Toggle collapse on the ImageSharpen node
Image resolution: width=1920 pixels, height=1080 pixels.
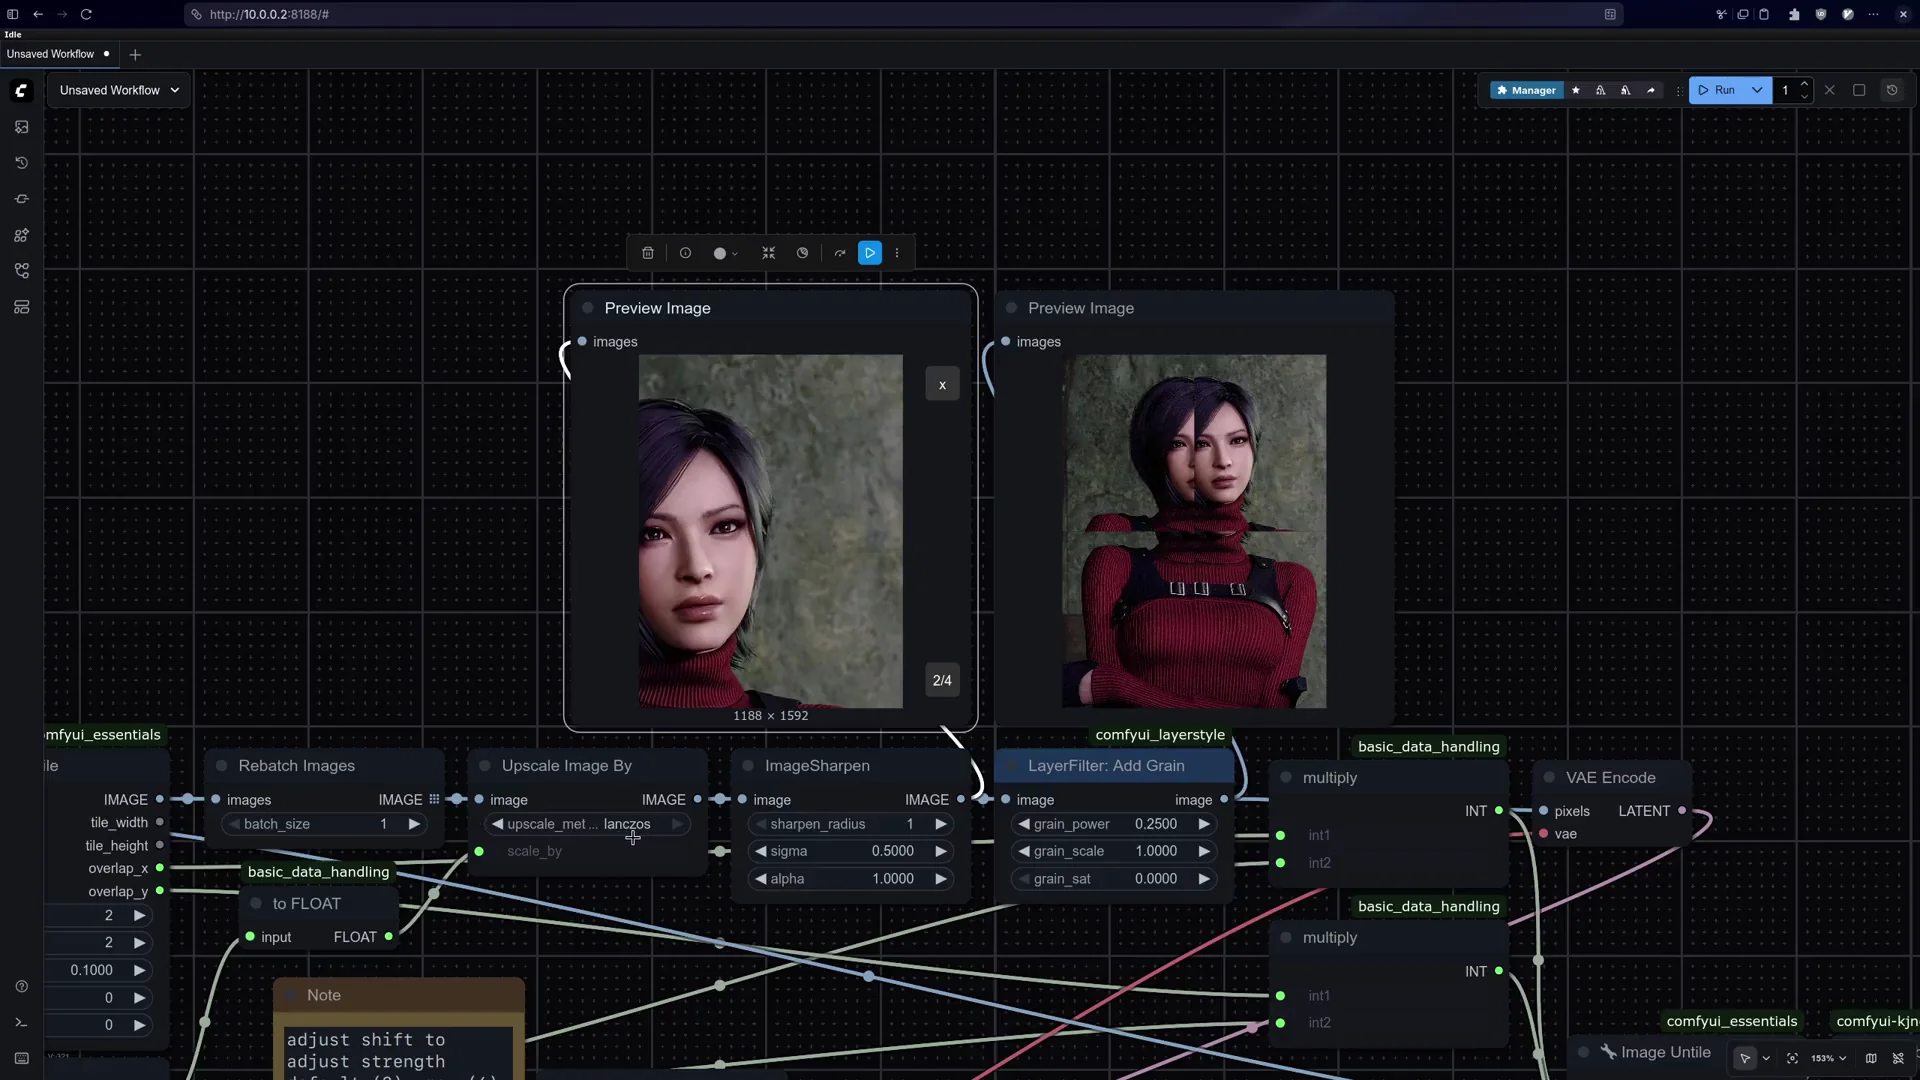coord(749,766)
